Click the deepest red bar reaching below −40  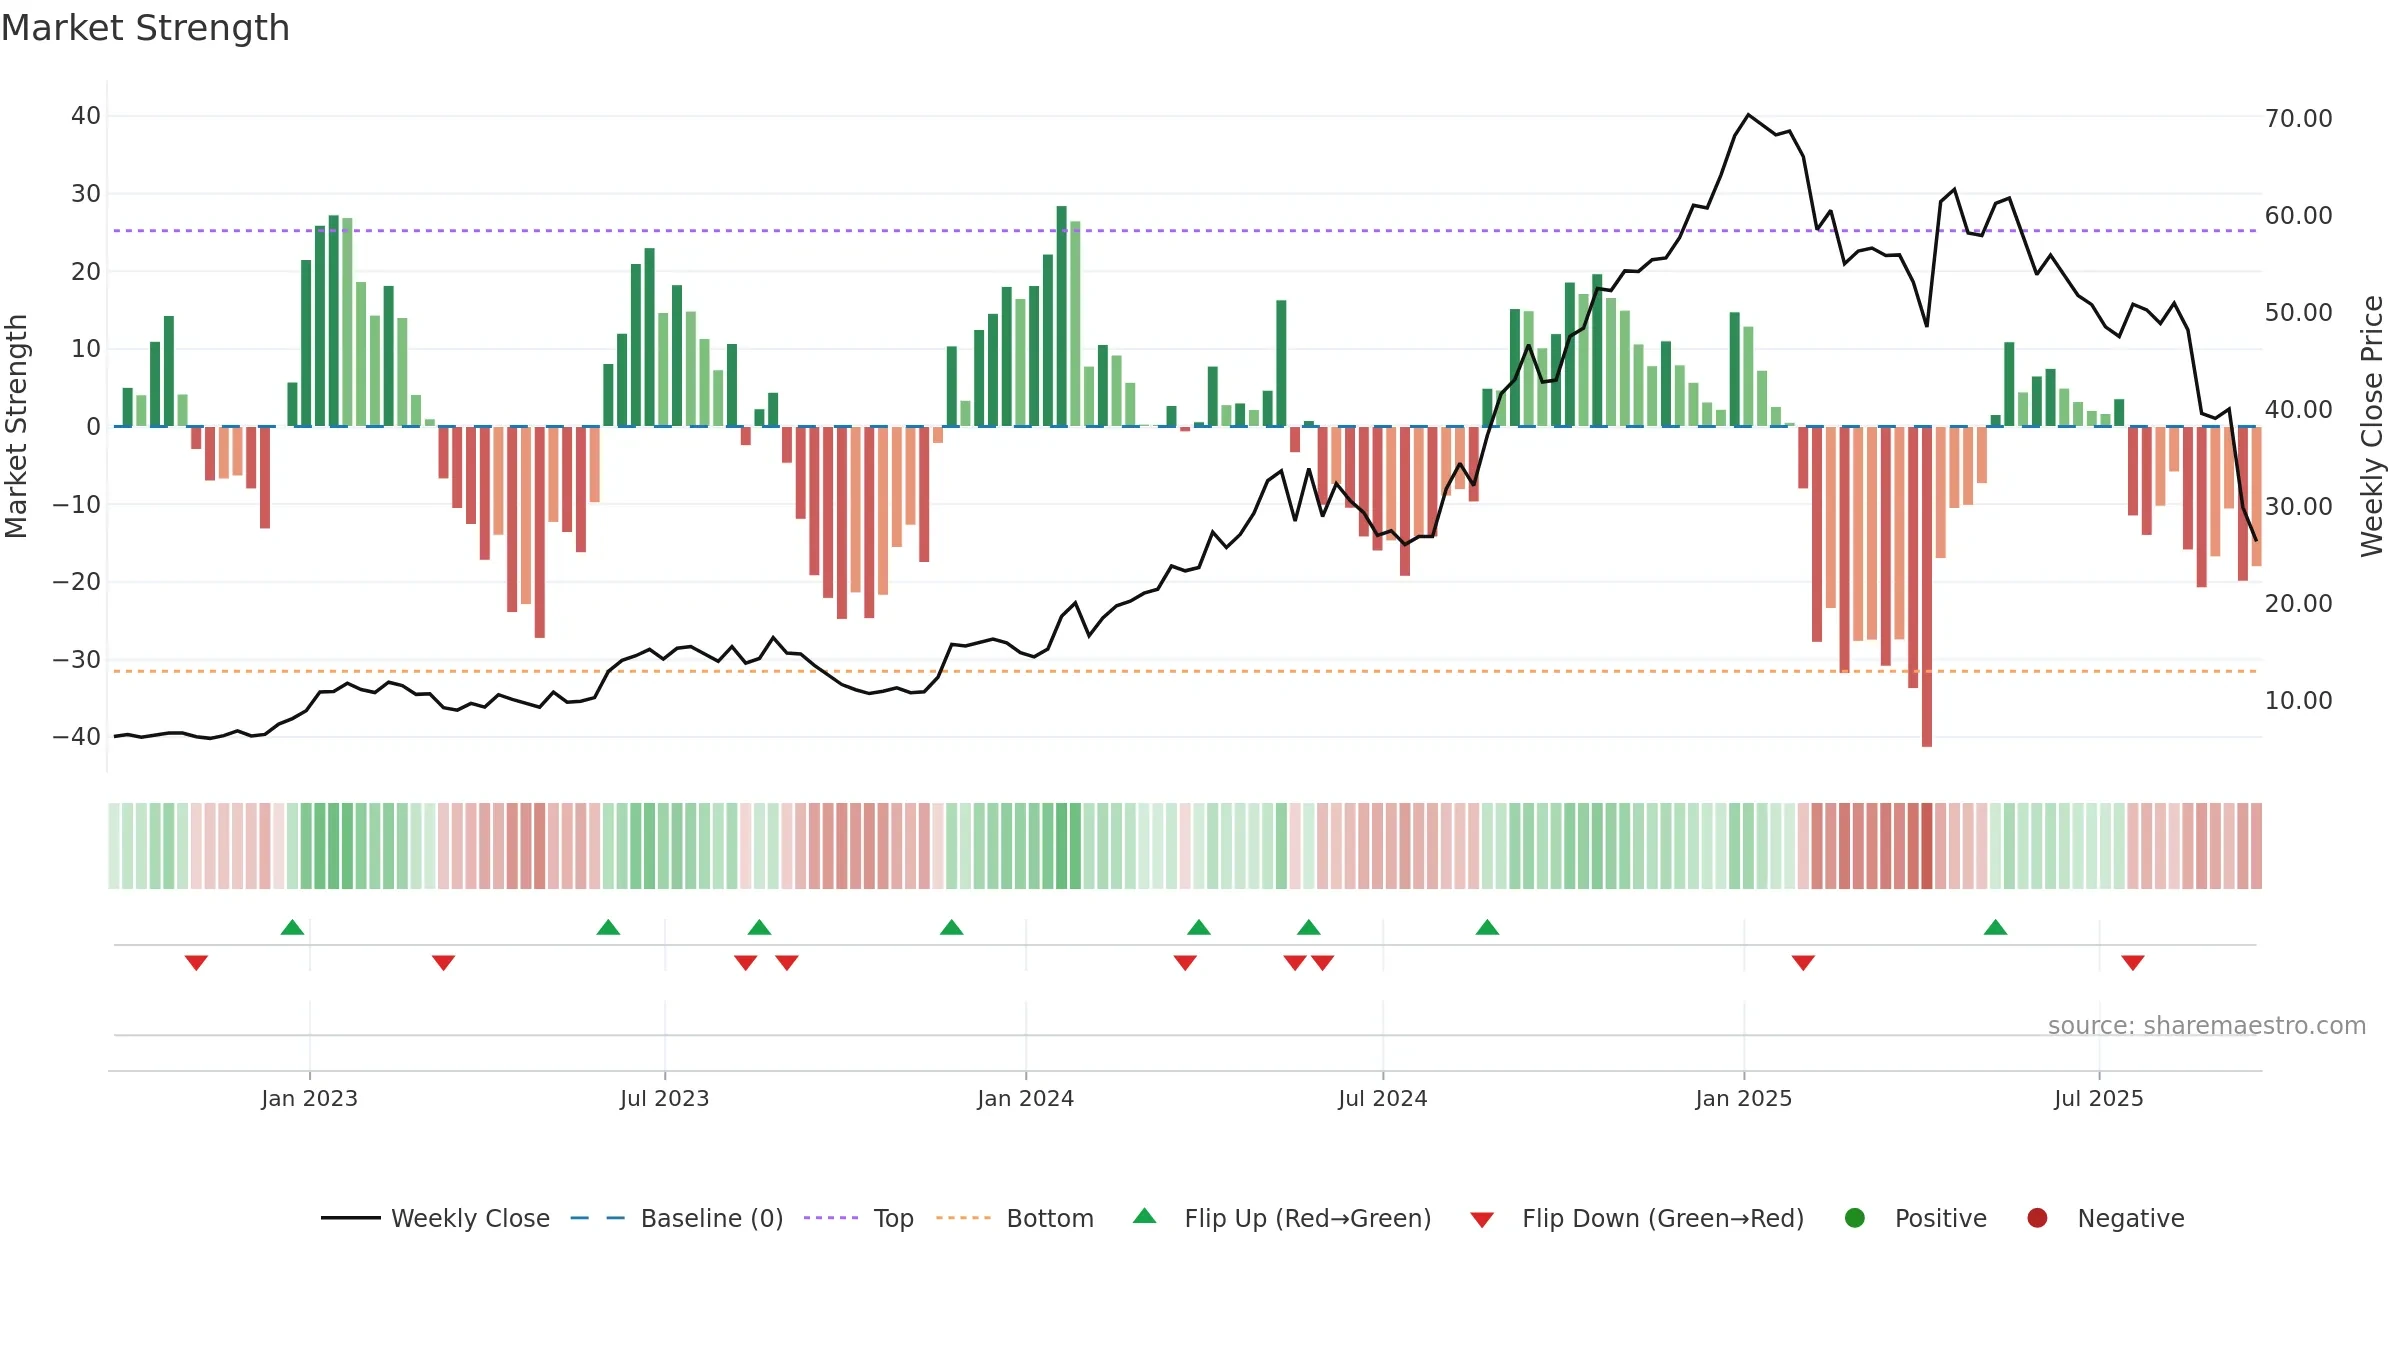tap(1926, 586)
